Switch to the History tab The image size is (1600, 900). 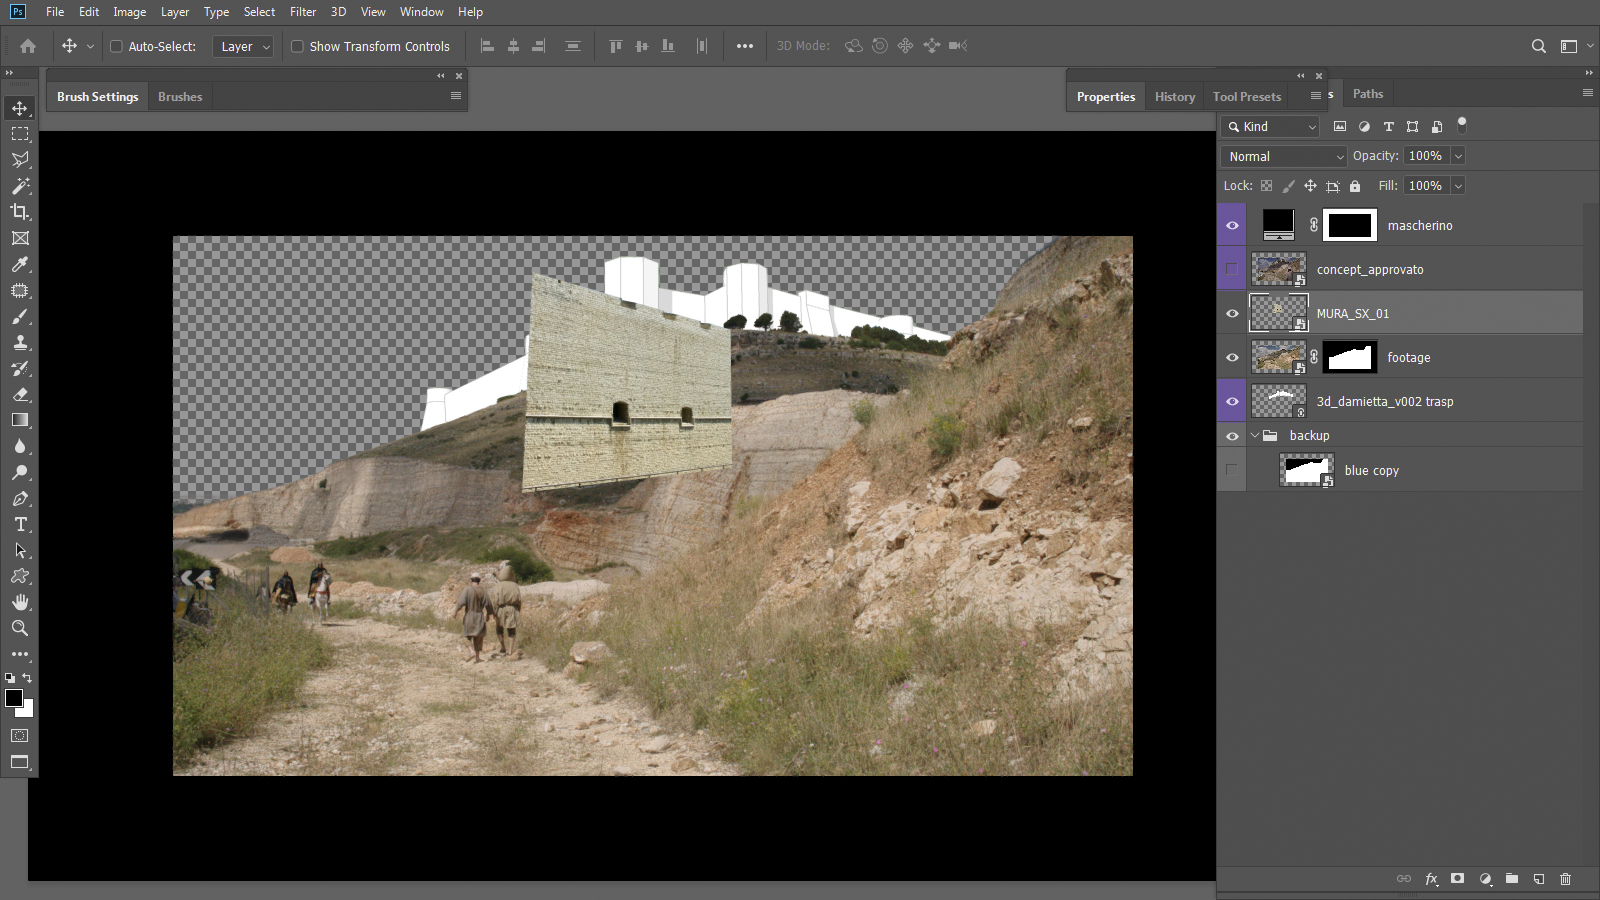click(x=1174, y=97)
